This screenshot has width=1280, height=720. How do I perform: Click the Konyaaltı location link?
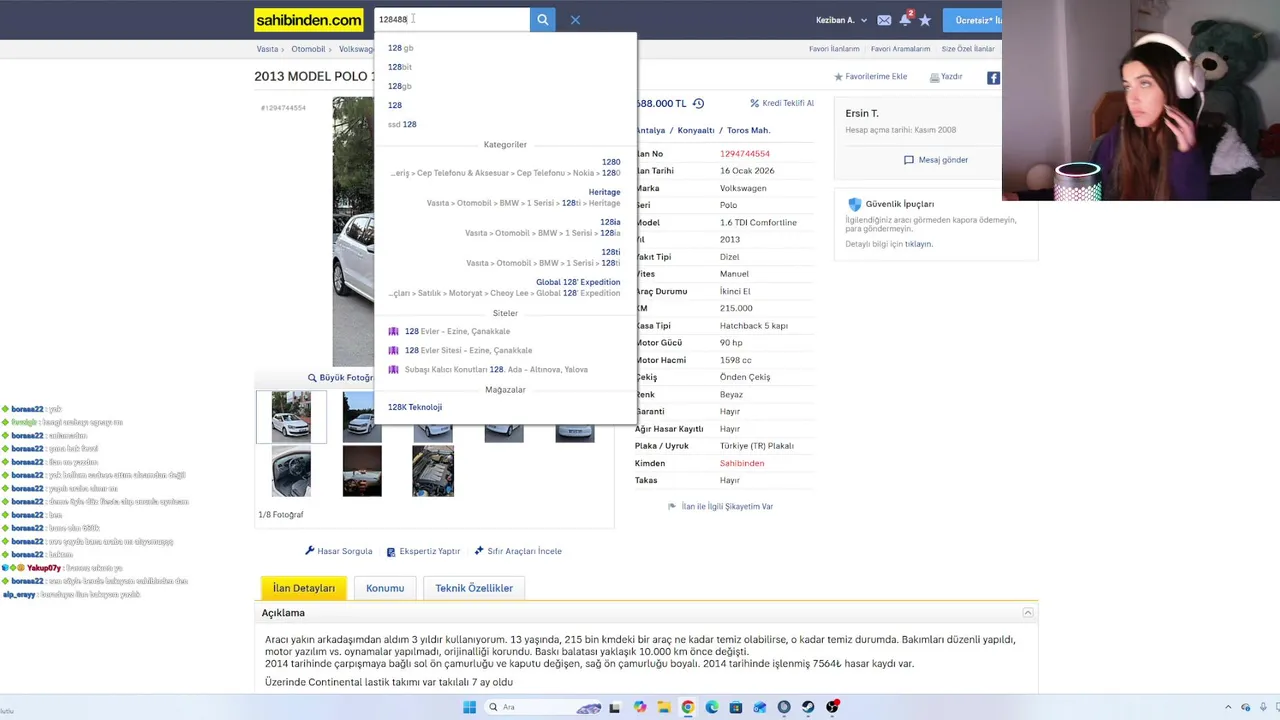pos(696,130)
